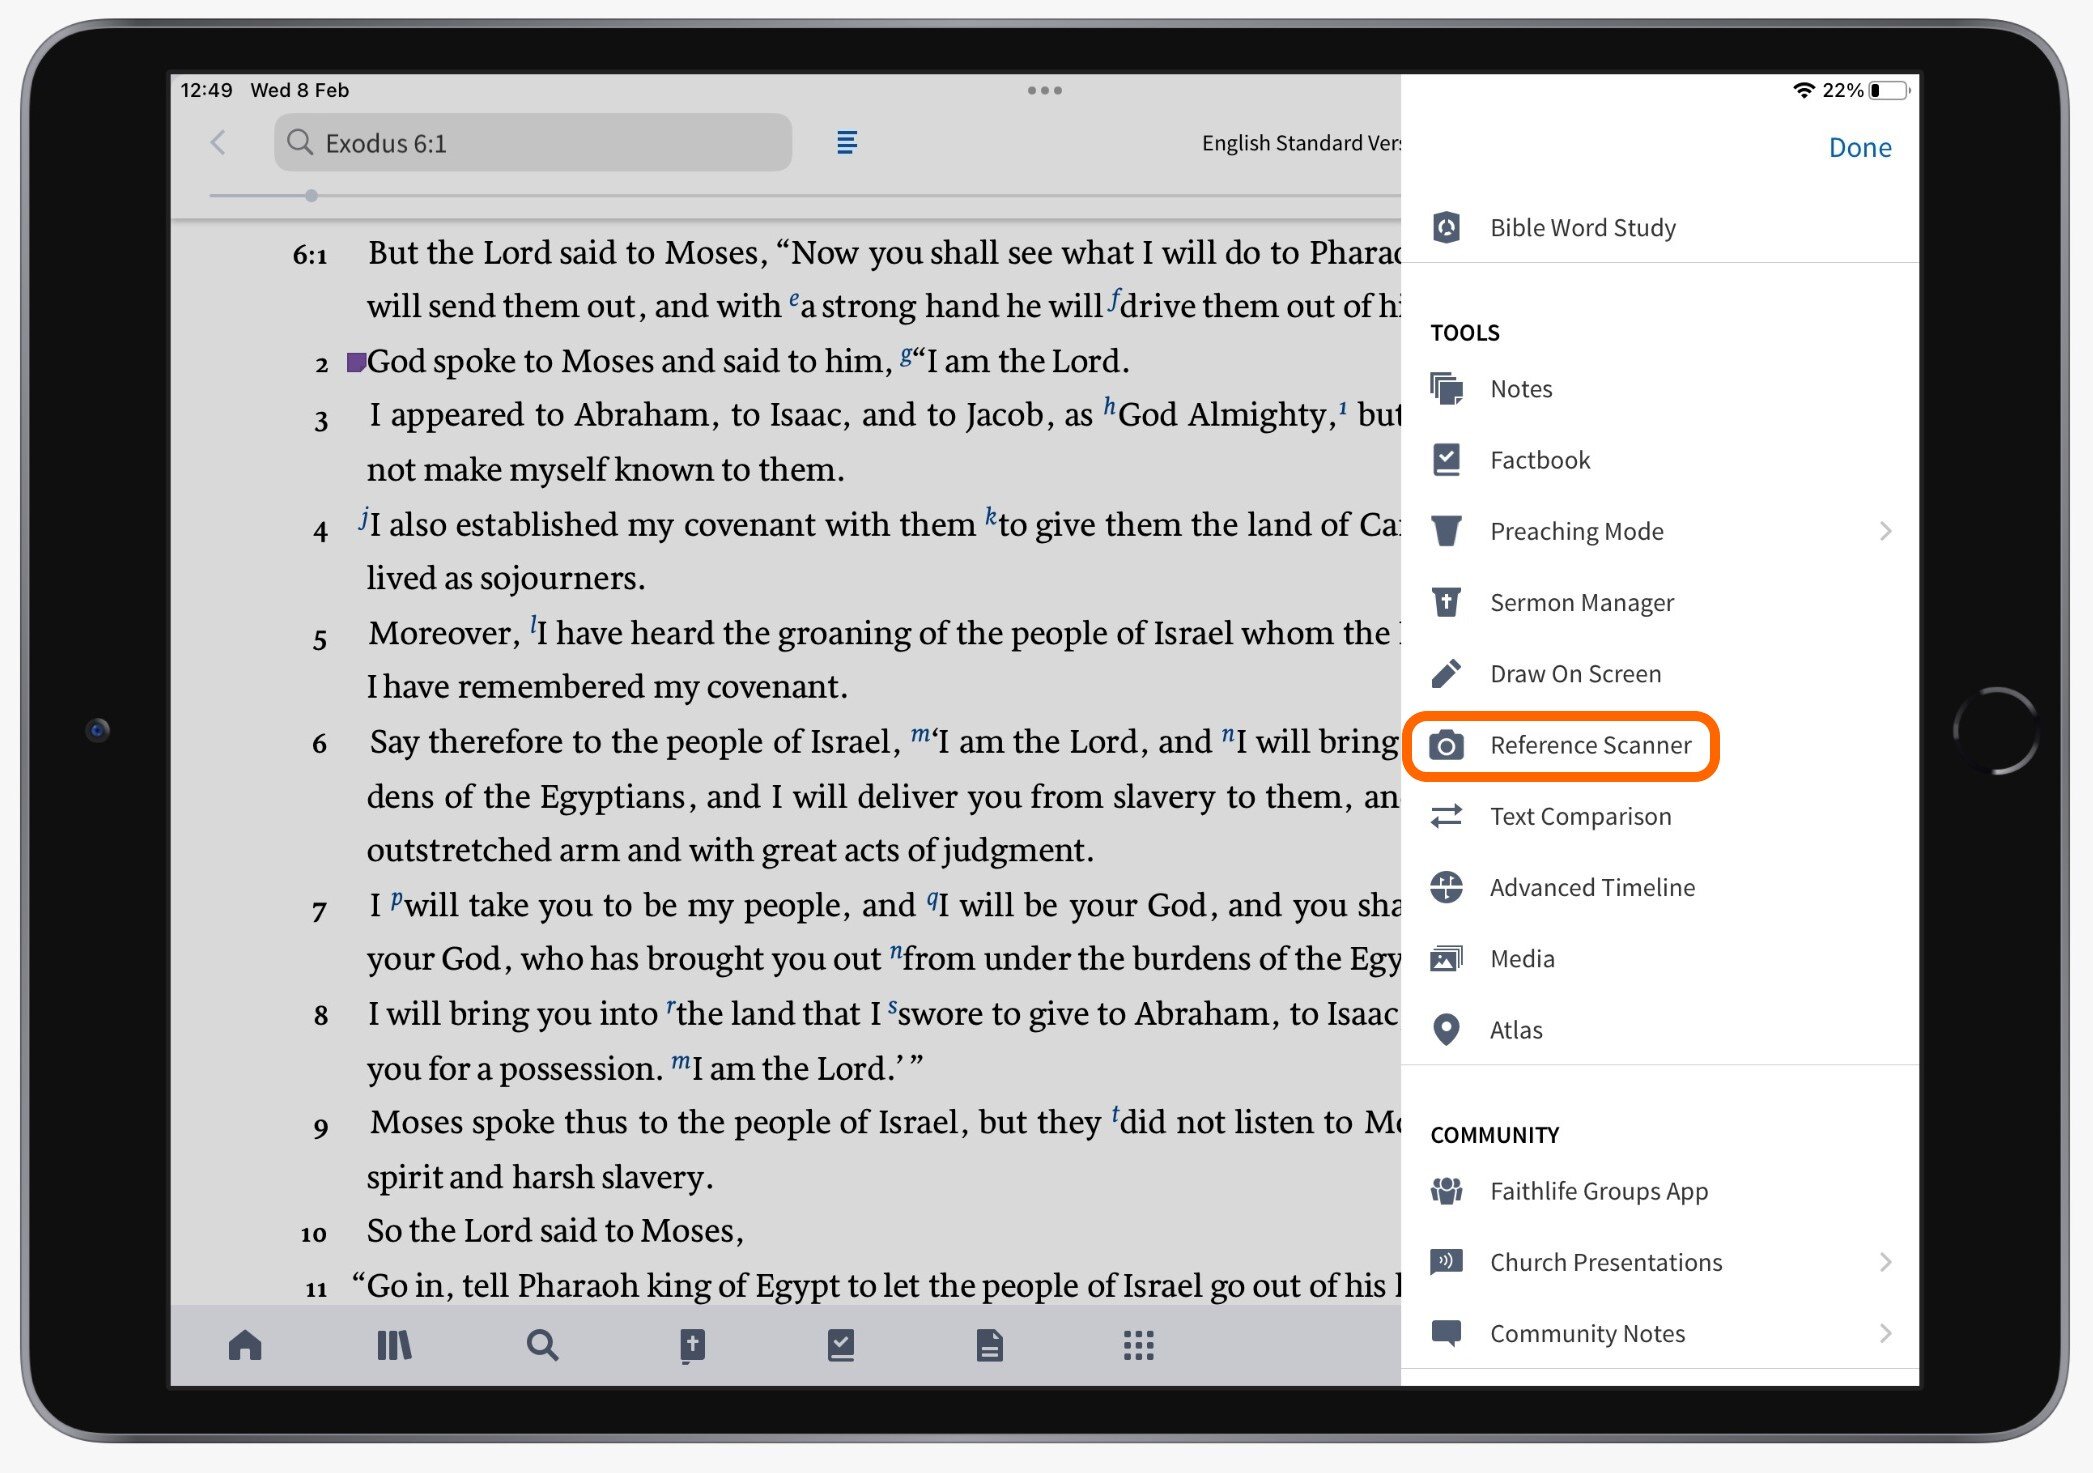Tap the three dots multitasking control
This screenshot has width=2093, height=1473.
click(1045, 90)
